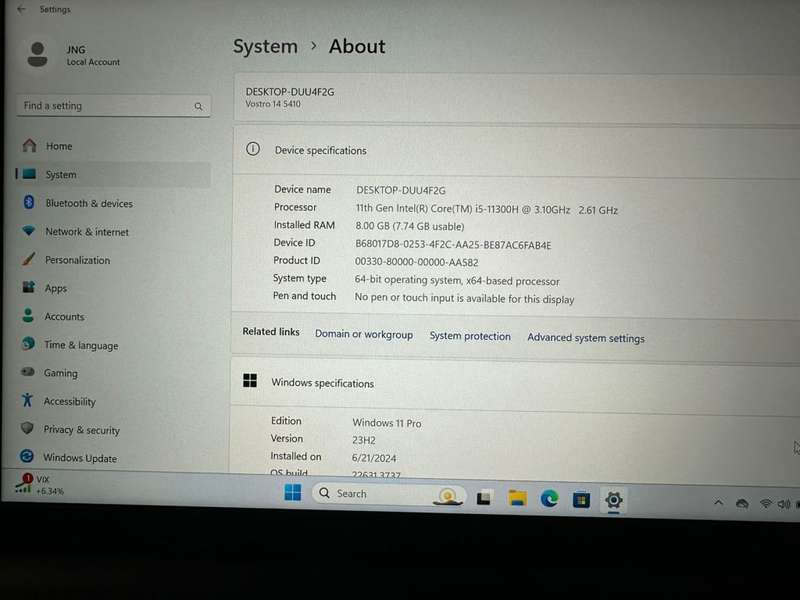The width and height of the screenshot is (800, 600).
Task: Click the Accessibility figure icon
Action: click(x=27, y=400)
